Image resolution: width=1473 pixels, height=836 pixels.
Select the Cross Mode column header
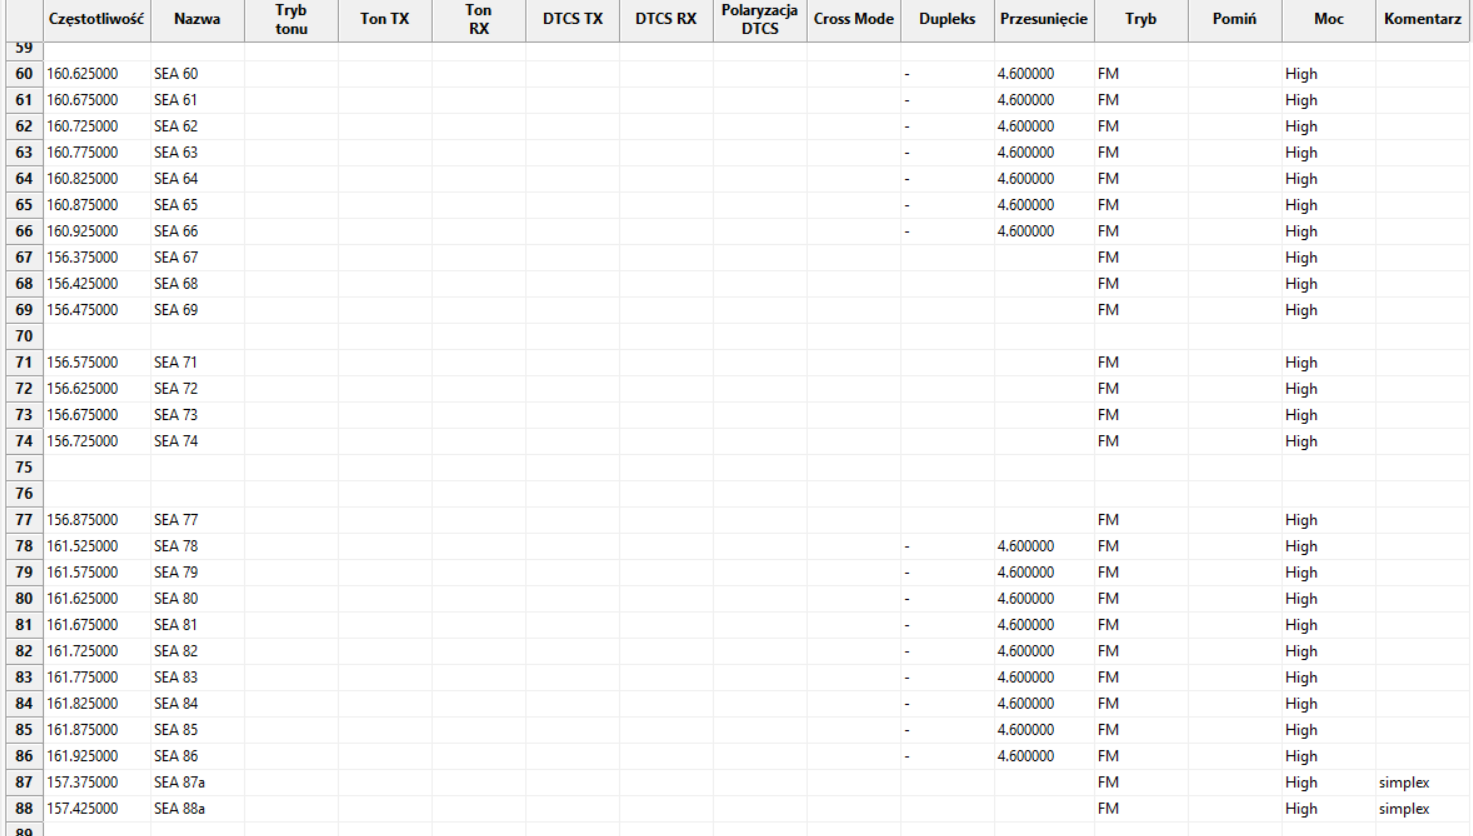853,19
